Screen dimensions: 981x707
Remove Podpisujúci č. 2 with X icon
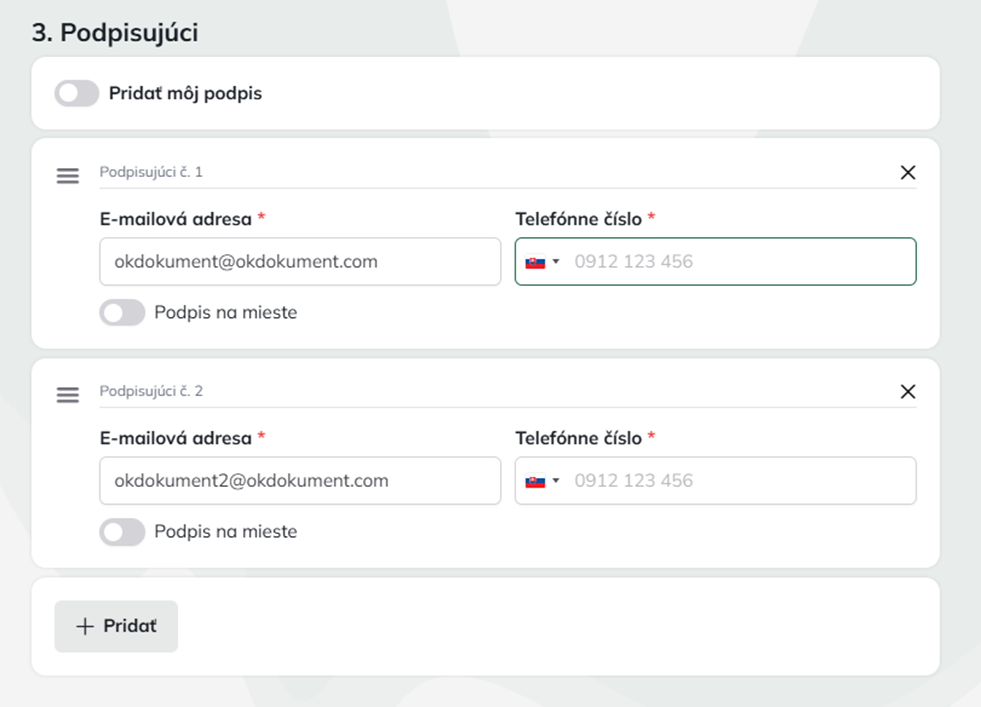907,391
